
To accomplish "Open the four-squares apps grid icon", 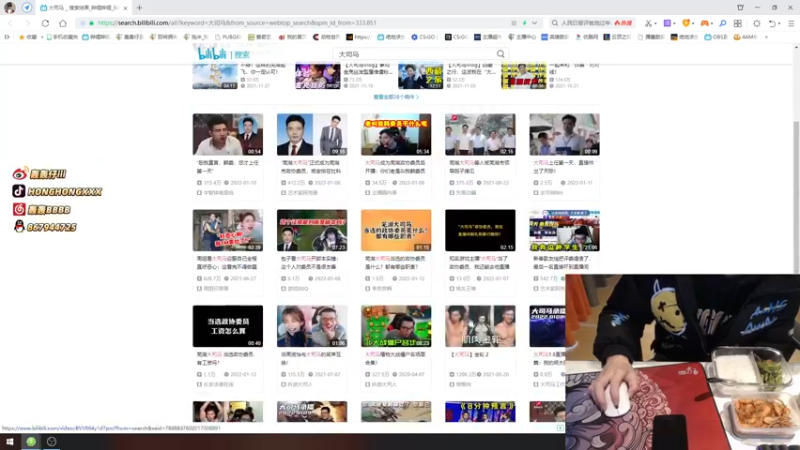I will [x=738, y=23].
